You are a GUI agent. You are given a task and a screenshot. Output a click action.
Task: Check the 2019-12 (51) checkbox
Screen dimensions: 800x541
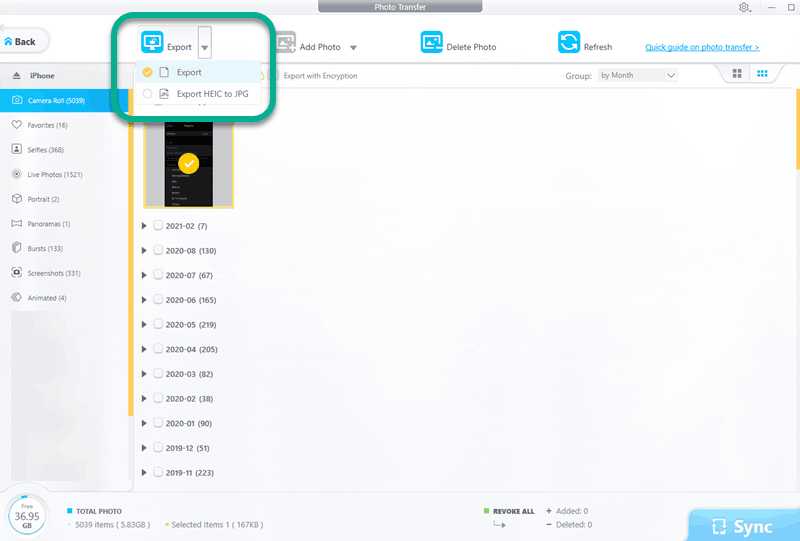[158, 447]
